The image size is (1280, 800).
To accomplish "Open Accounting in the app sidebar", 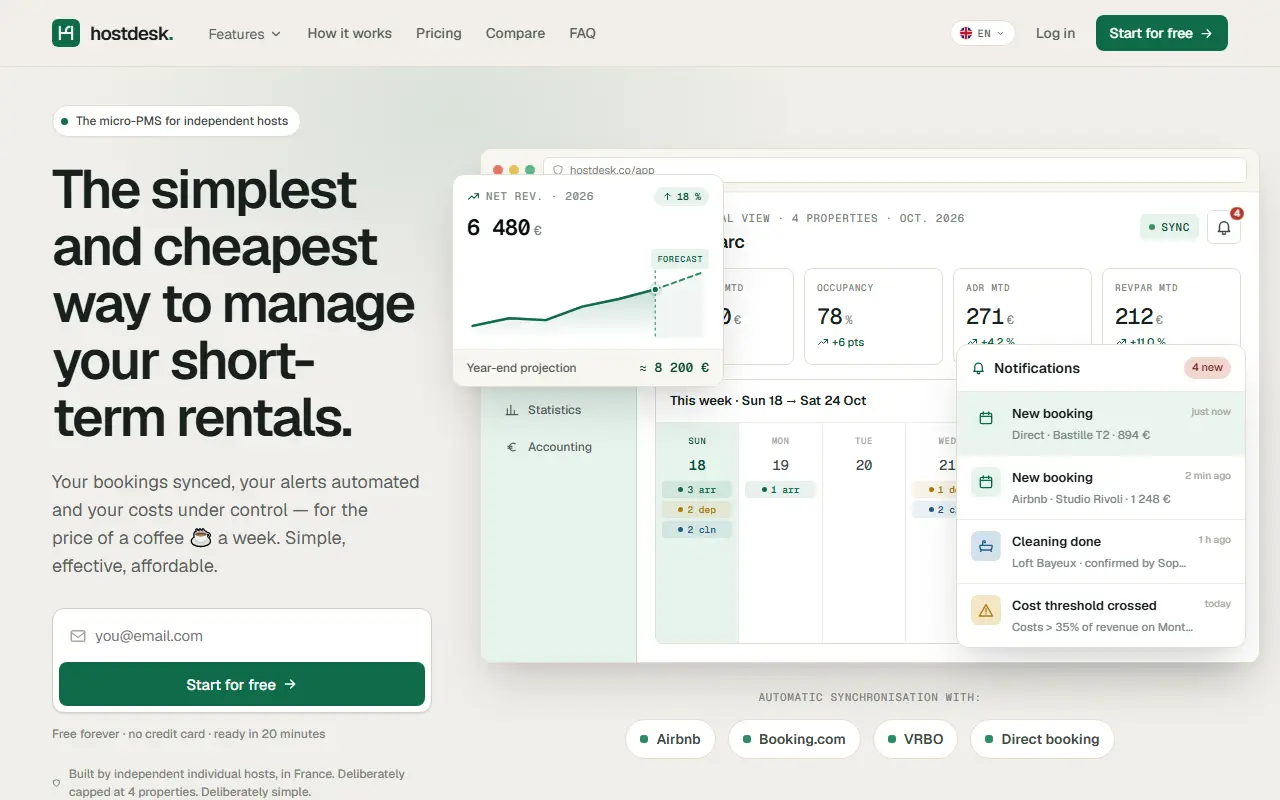I will pyautogui.click(x=560, y=447).
